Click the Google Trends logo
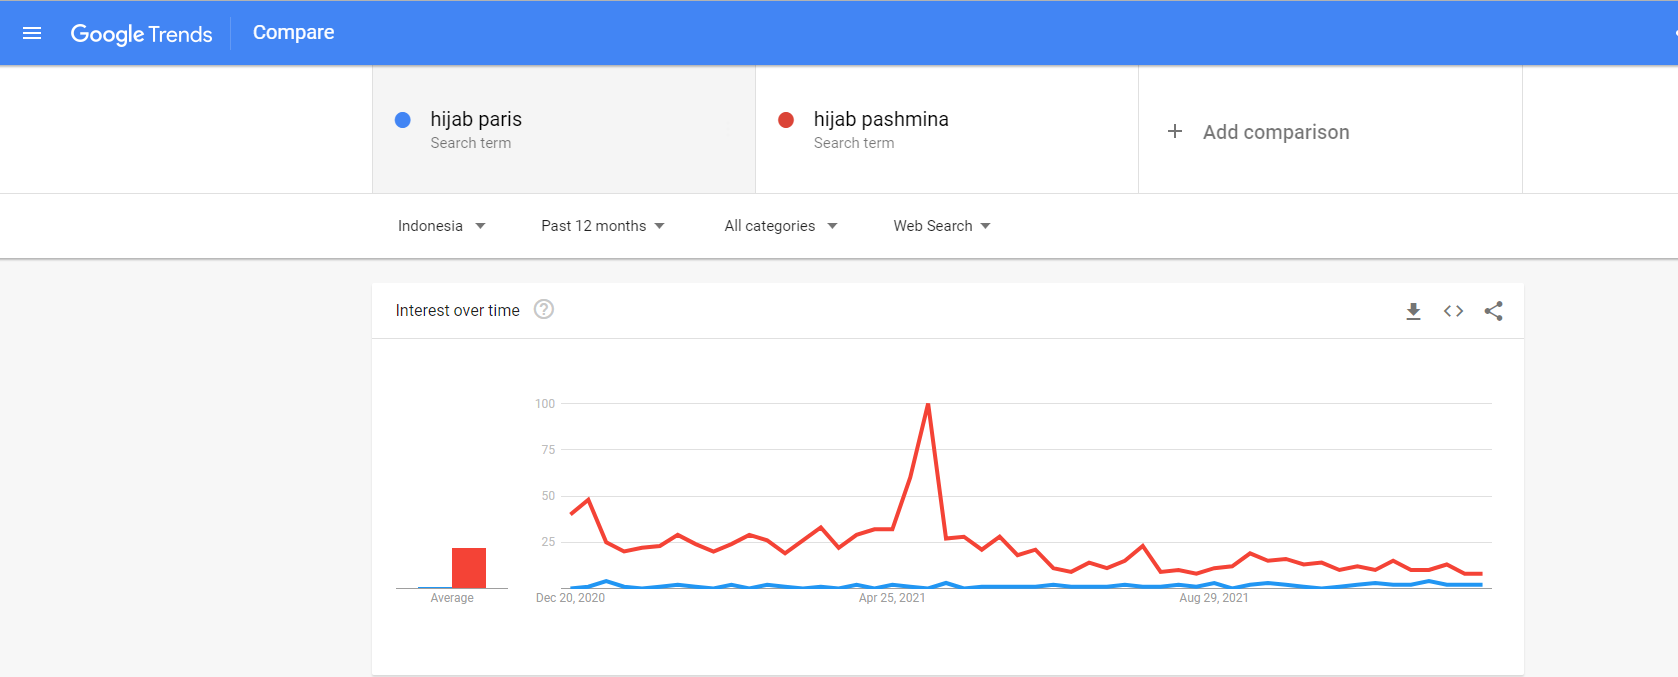 141,33
